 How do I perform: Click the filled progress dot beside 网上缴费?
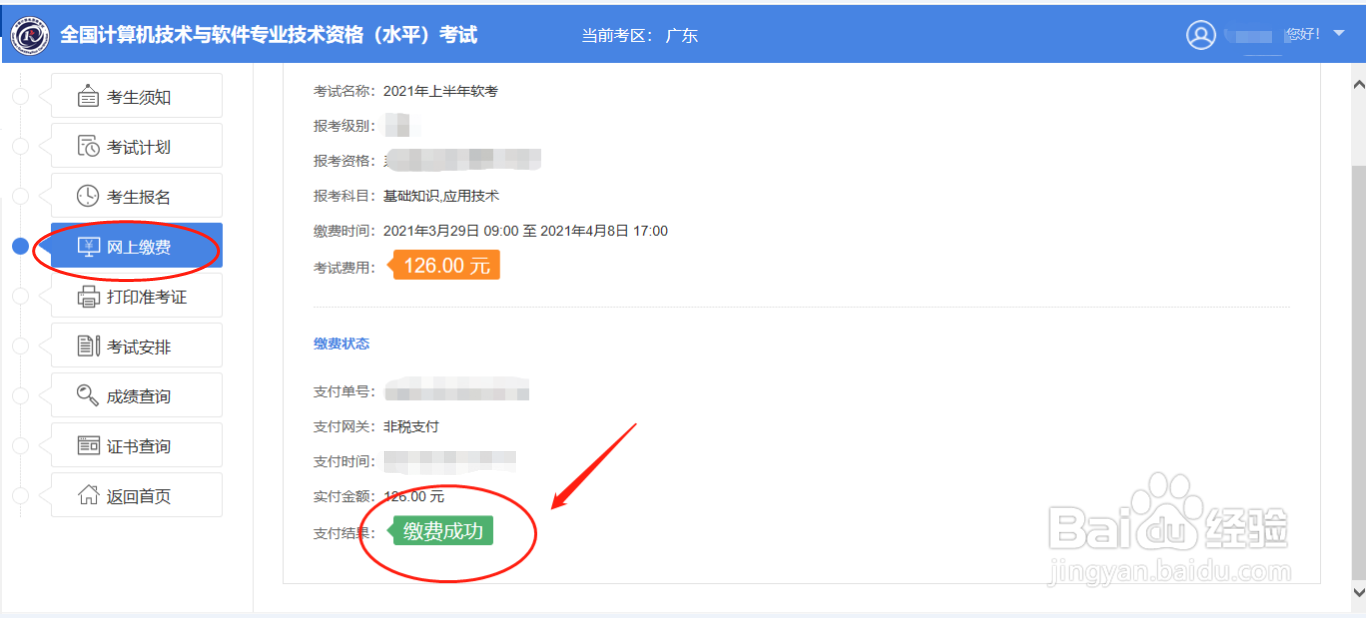(20, 245)
